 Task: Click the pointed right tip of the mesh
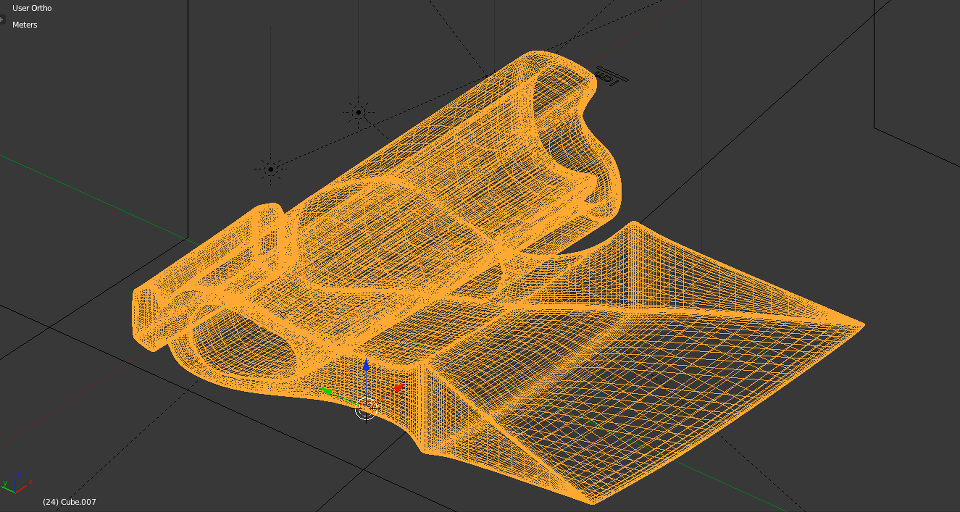coord(858,324)
